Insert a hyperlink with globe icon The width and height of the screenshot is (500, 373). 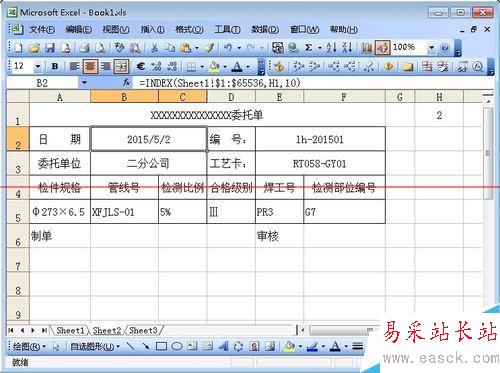pyautogui.click(x=293, y=48)
